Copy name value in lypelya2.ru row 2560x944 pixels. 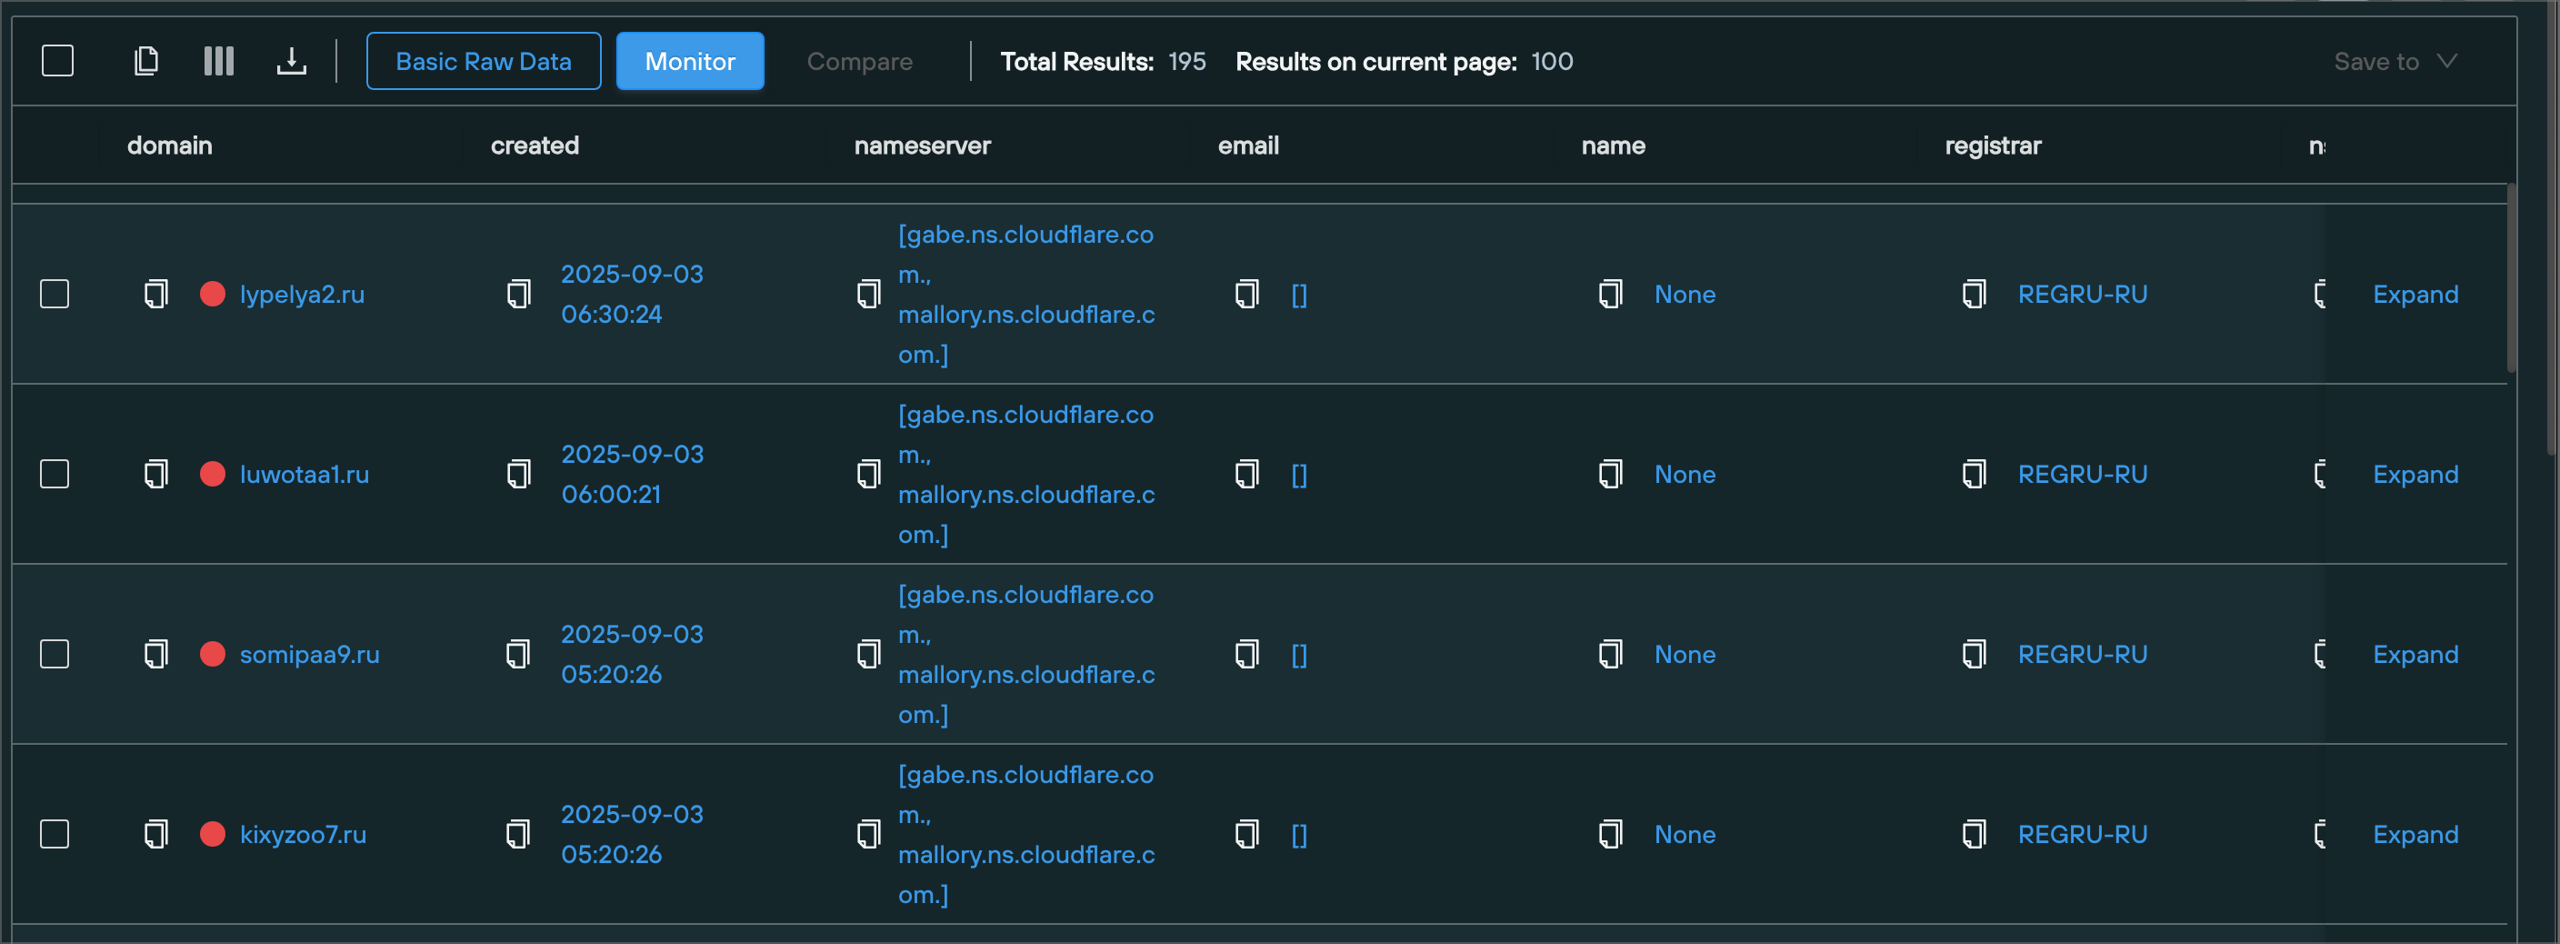pyautogui.click(x=1611, y=294)
